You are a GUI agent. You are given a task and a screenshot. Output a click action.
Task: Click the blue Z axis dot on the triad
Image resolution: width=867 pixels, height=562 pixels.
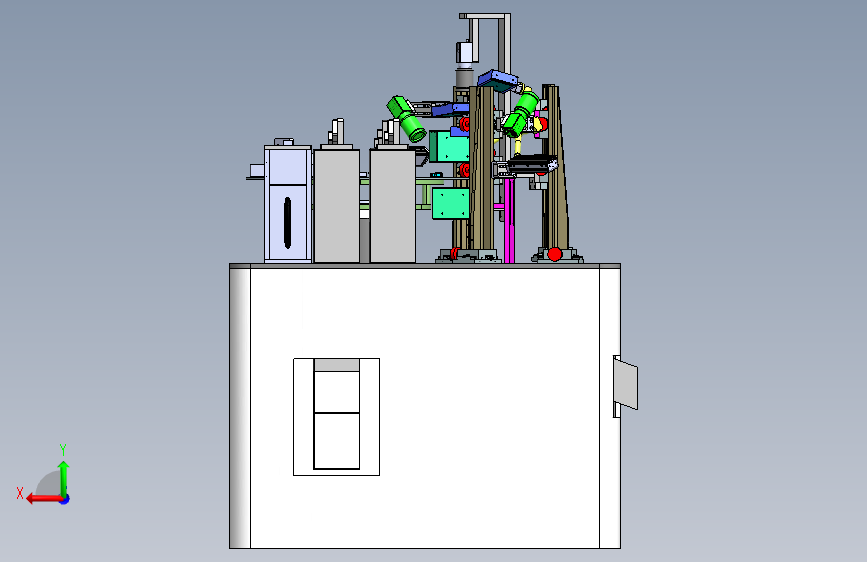click(65, 499)
